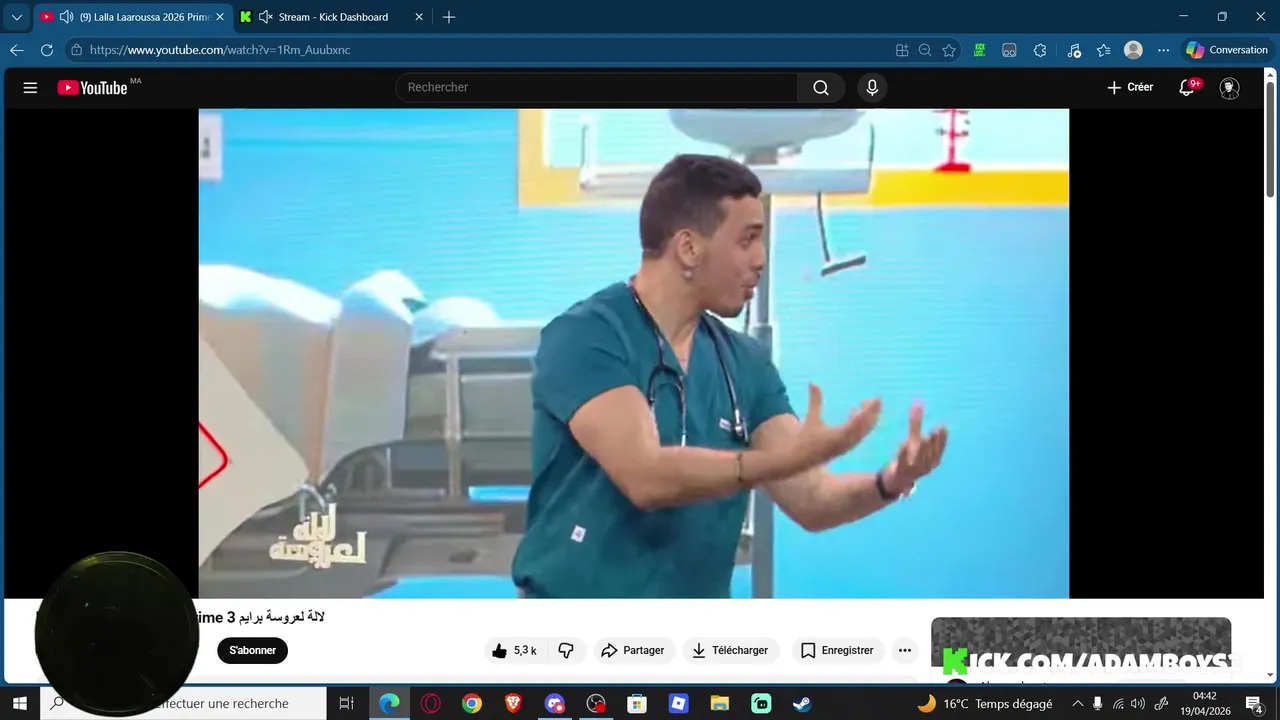Click the zoom out magnifier in address bar
Viewport: 1280px width, 720px height.
point(925,50)
